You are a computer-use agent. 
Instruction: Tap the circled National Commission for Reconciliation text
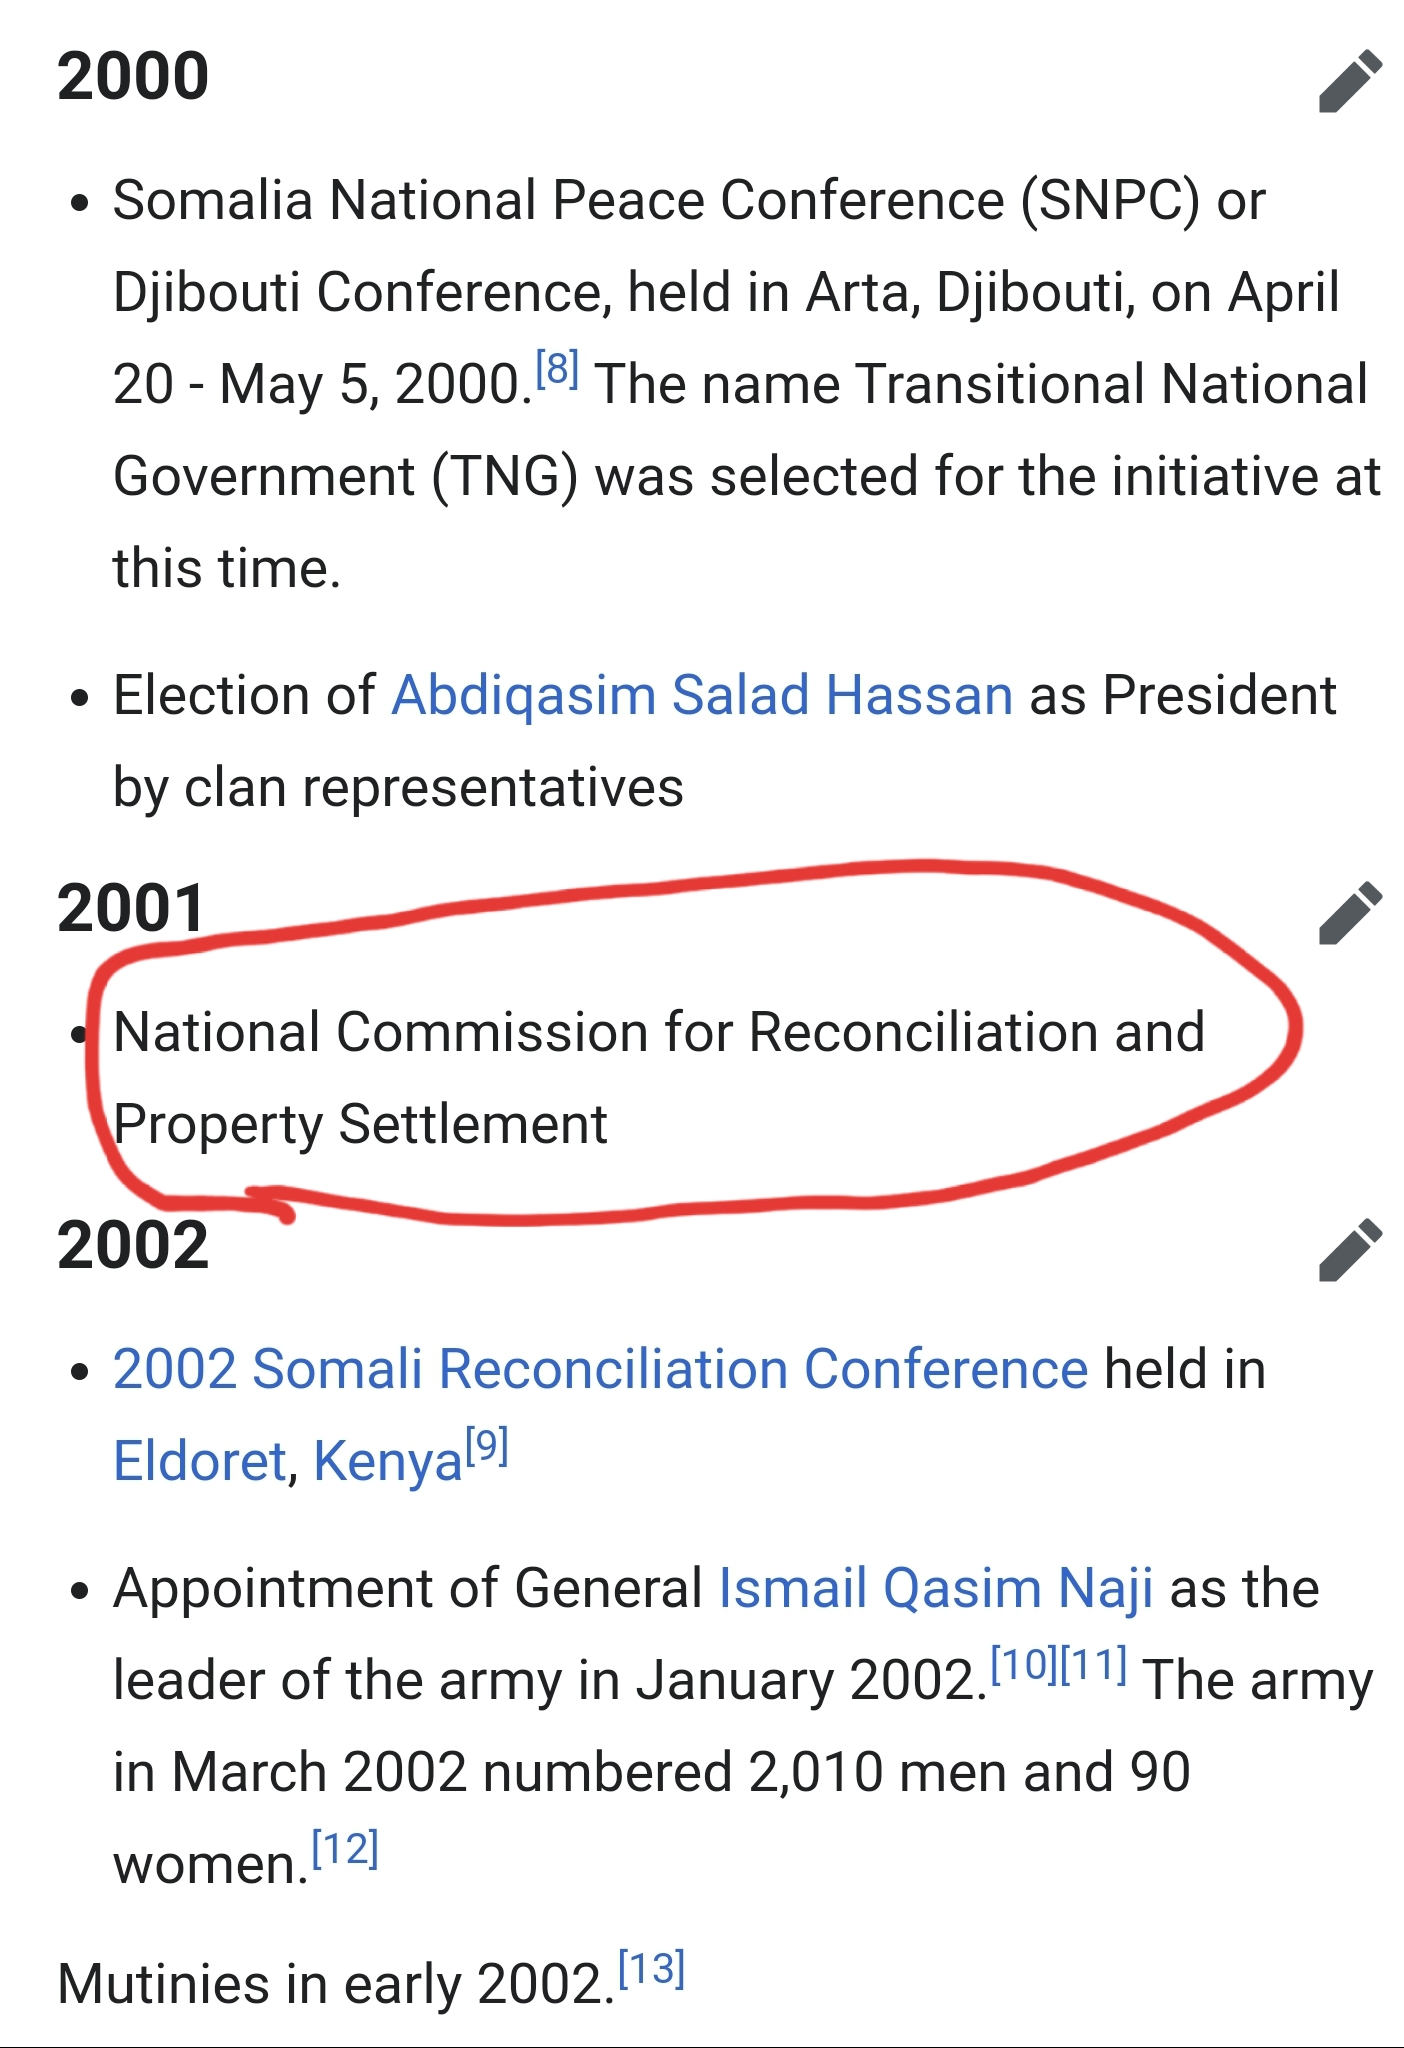(659, 1078)
